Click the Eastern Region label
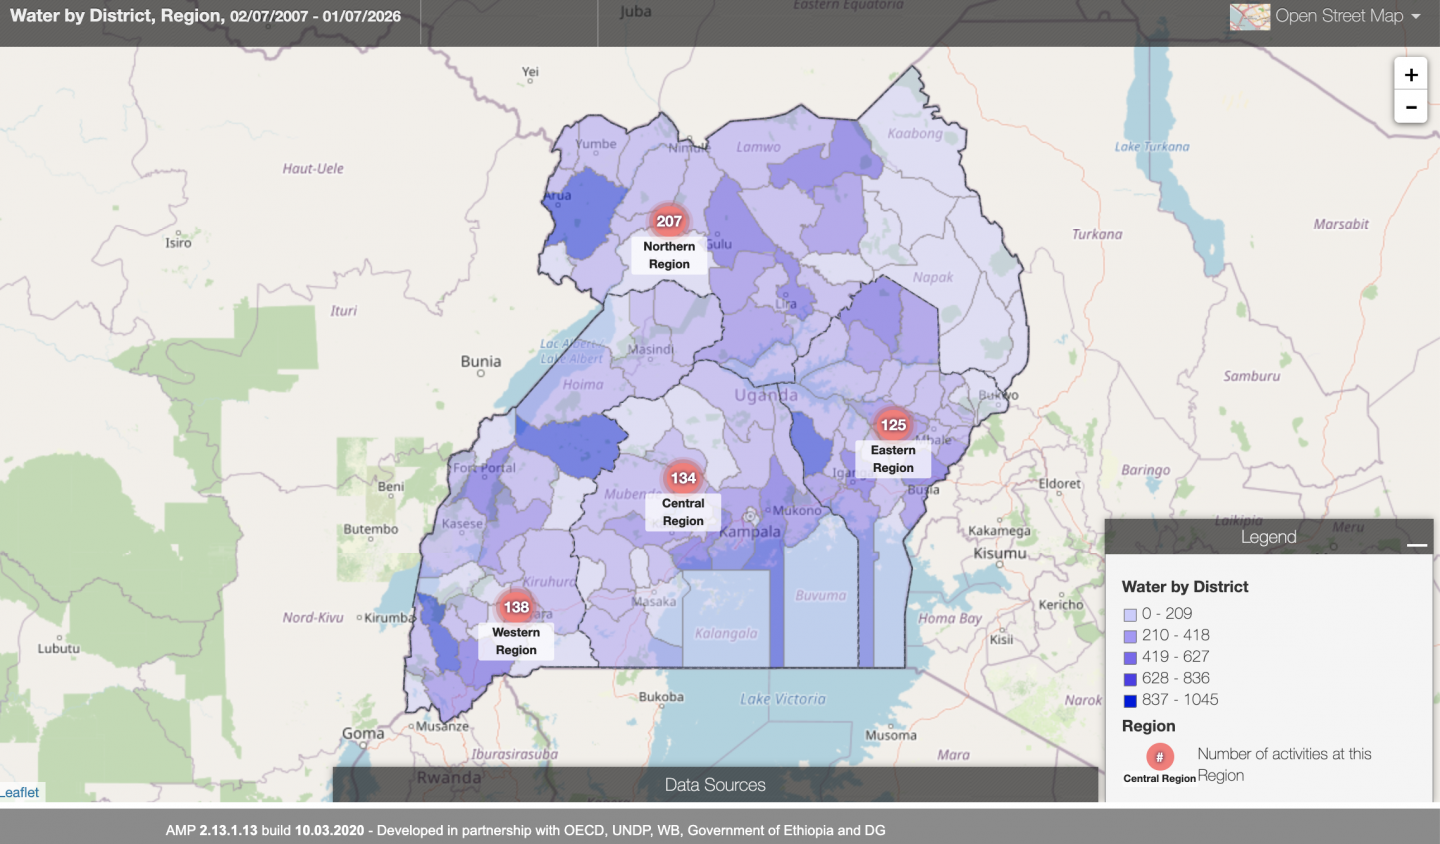 (x=893, y=459)
